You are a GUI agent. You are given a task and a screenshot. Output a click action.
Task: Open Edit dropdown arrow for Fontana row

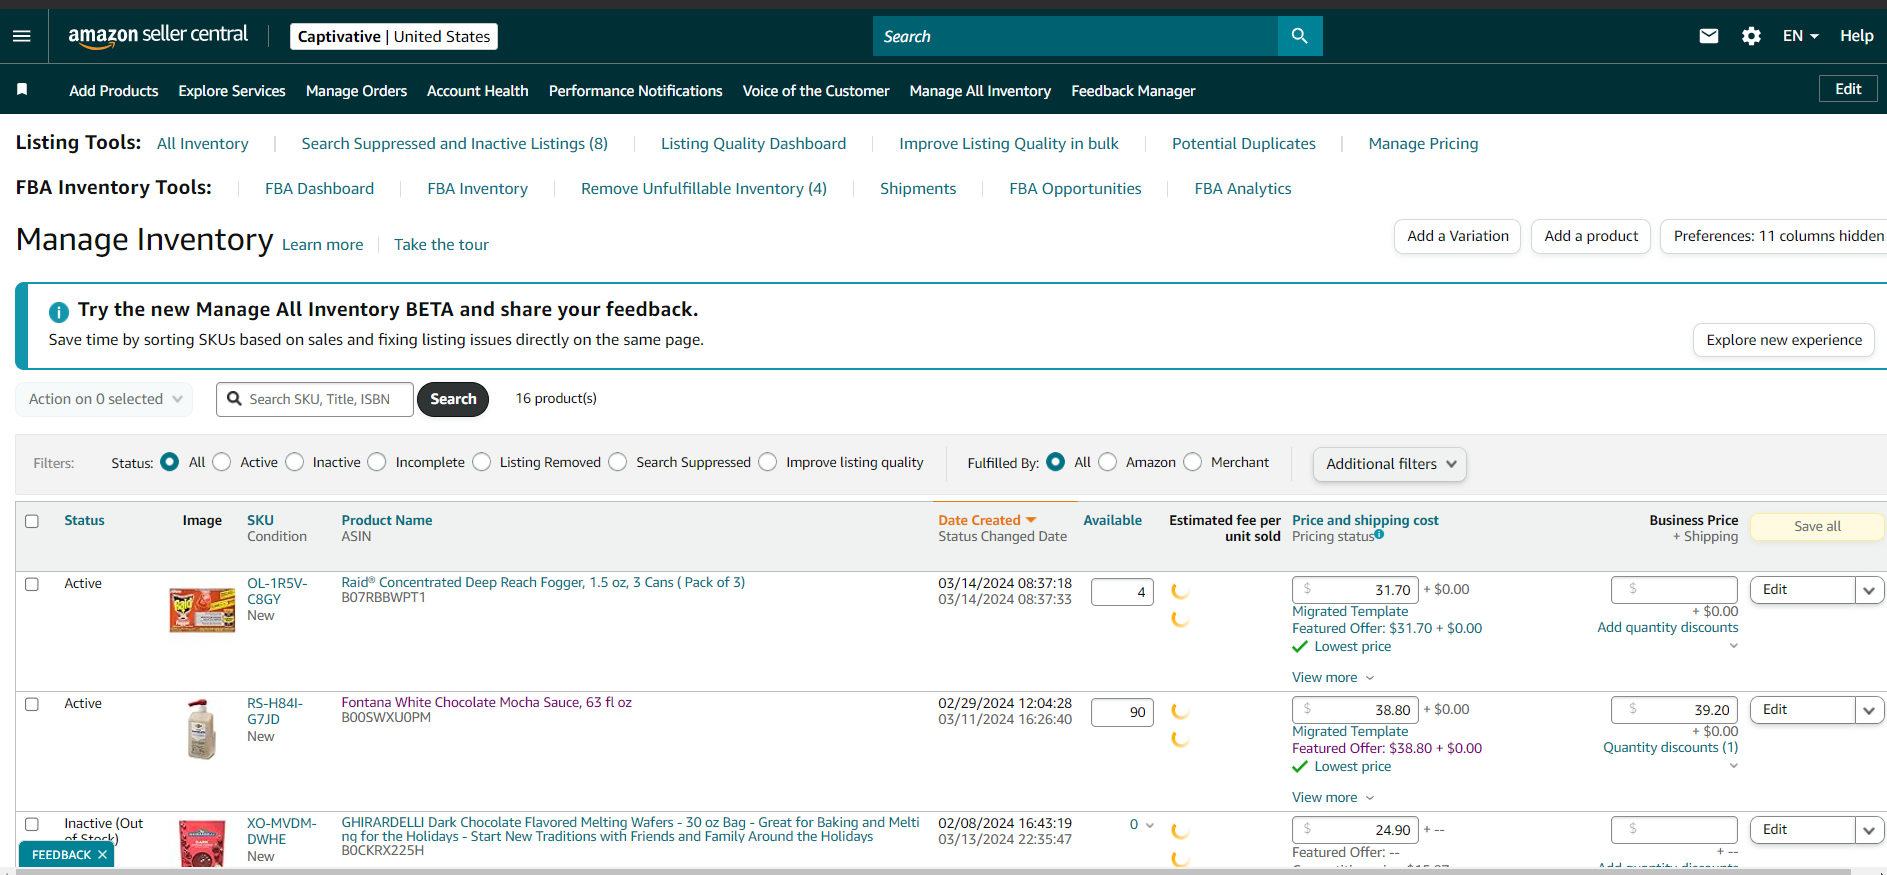click(x=1869, y=710)
